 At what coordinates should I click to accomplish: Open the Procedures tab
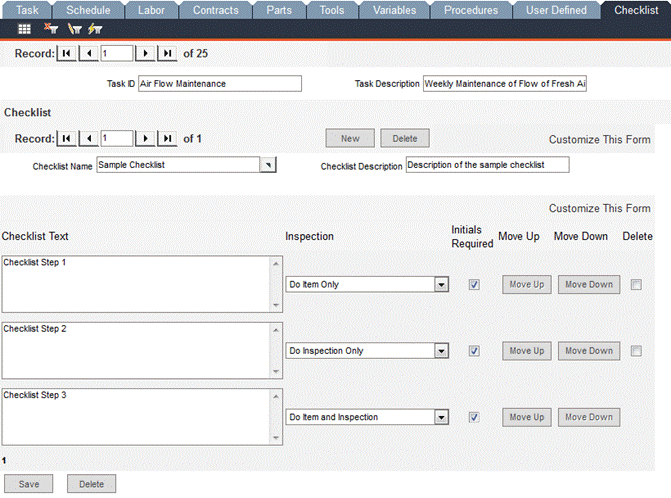469,10
